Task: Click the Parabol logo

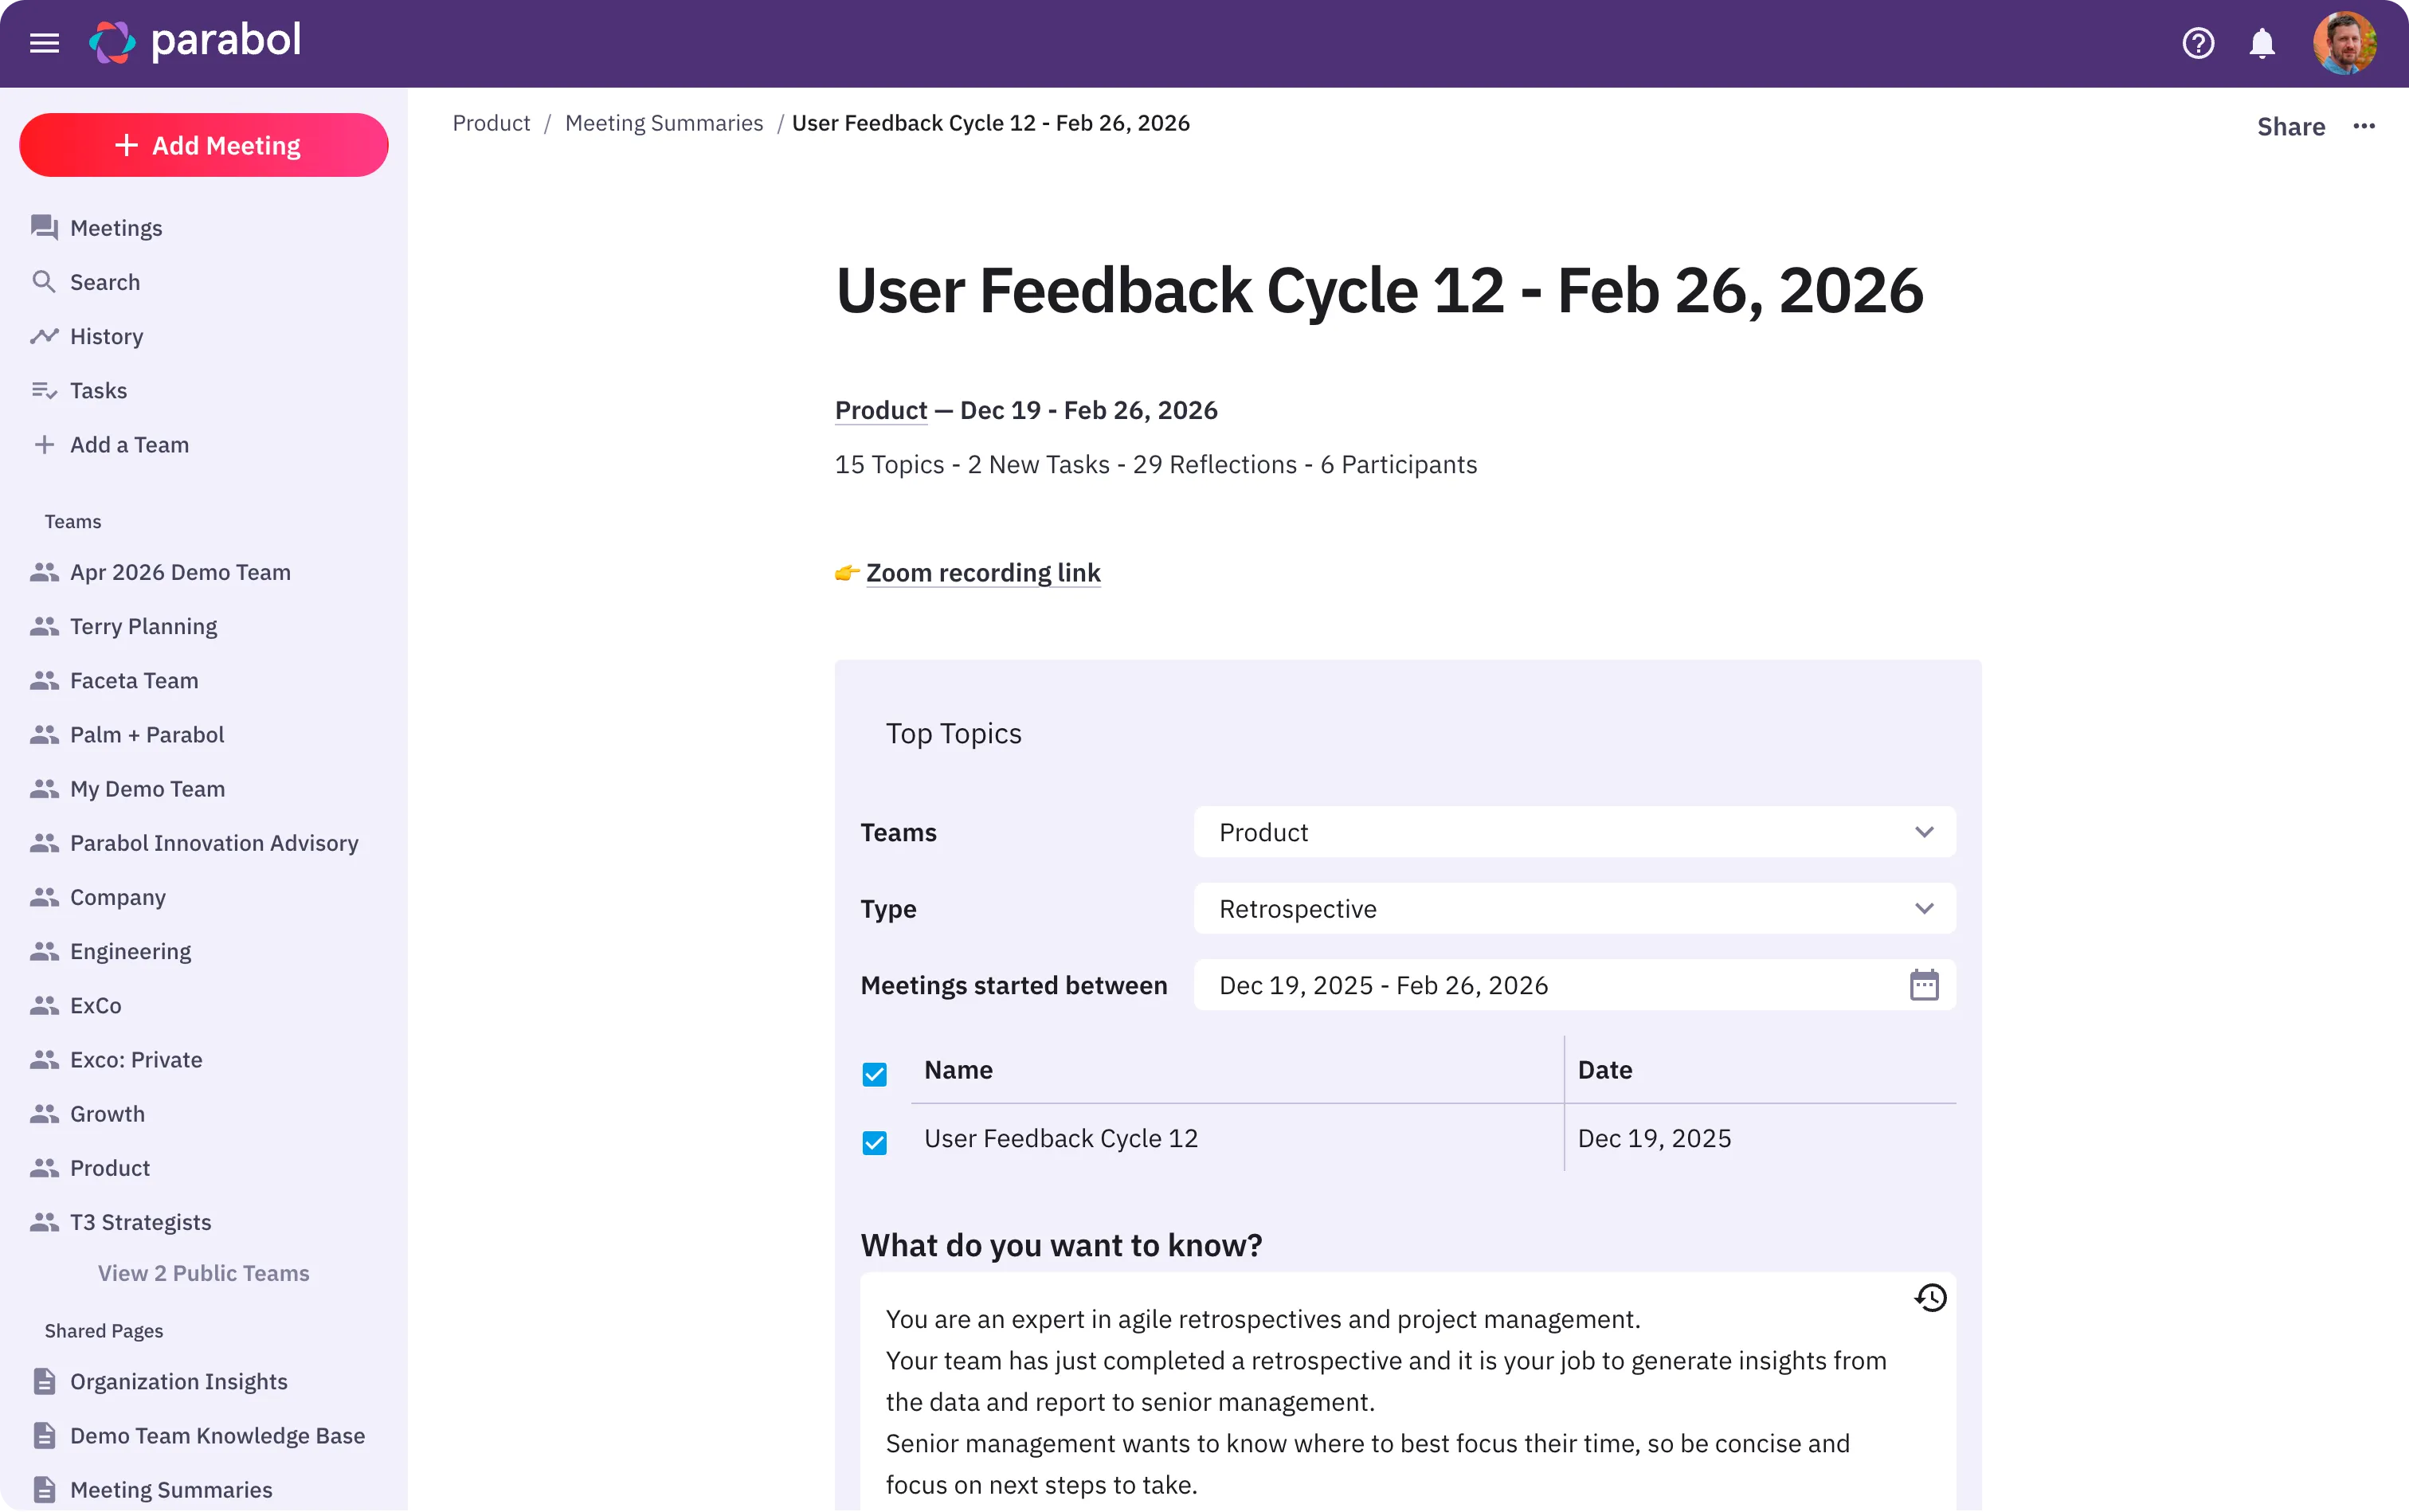Action: pos(195,42)
